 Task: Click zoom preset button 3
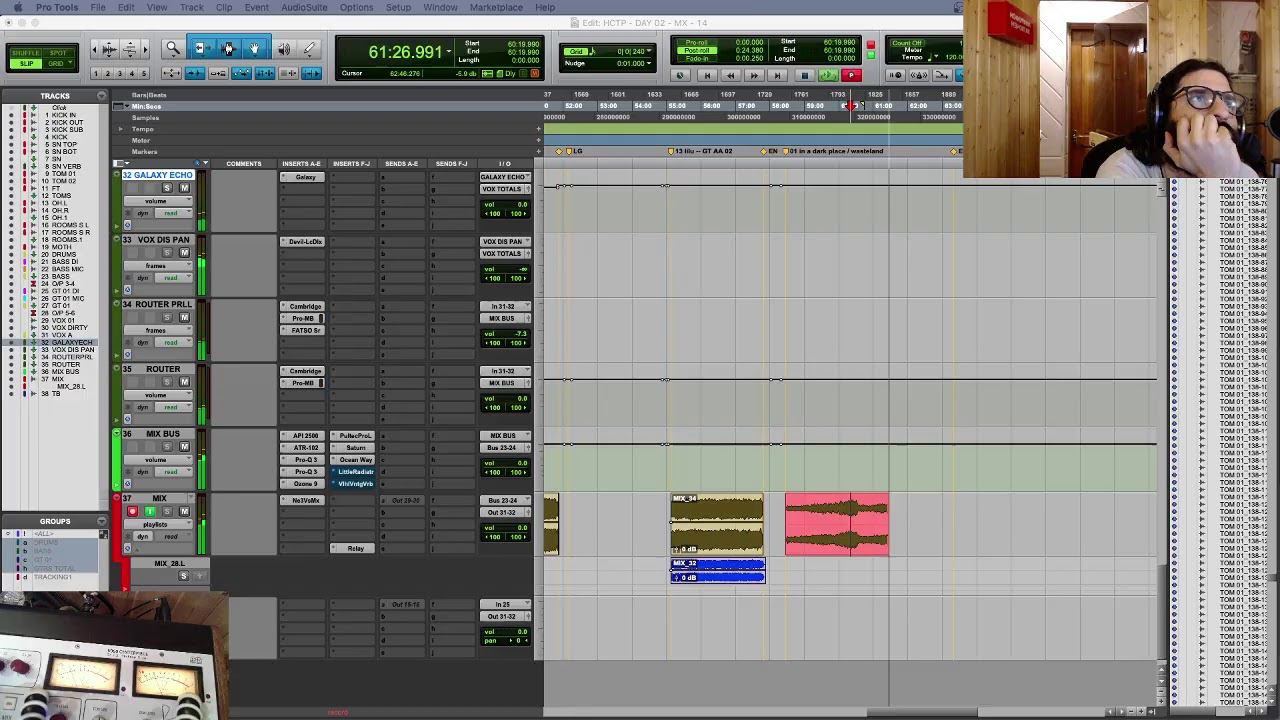(120, 74)
